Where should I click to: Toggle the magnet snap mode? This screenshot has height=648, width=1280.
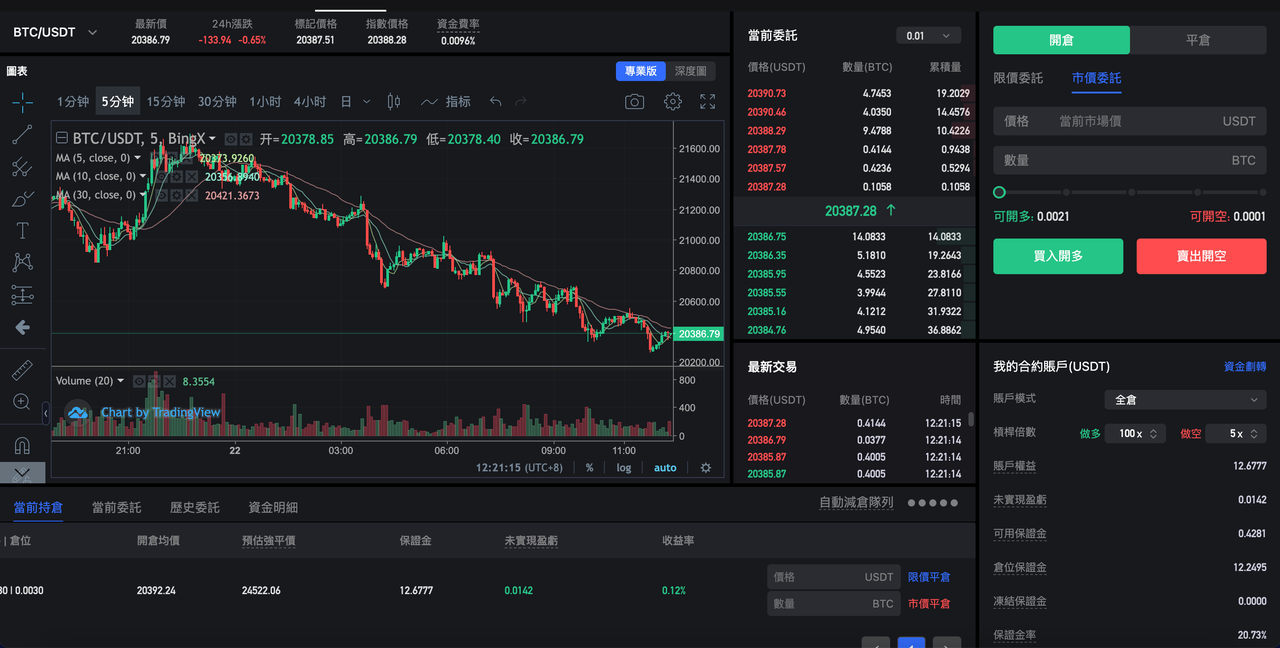[x=22, y=445]
